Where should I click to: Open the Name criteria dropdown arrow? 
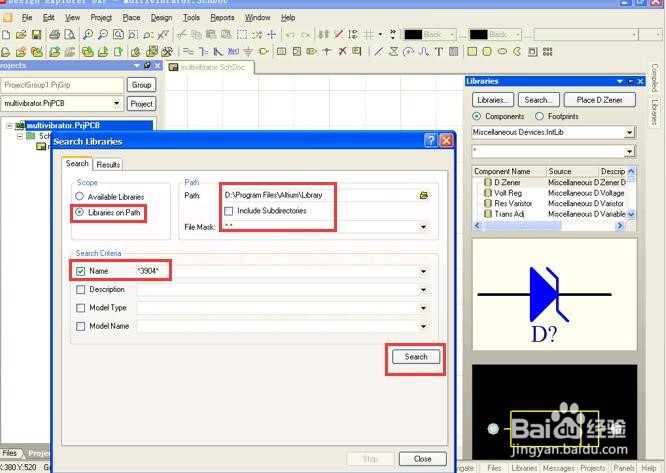tap(423, 271)
